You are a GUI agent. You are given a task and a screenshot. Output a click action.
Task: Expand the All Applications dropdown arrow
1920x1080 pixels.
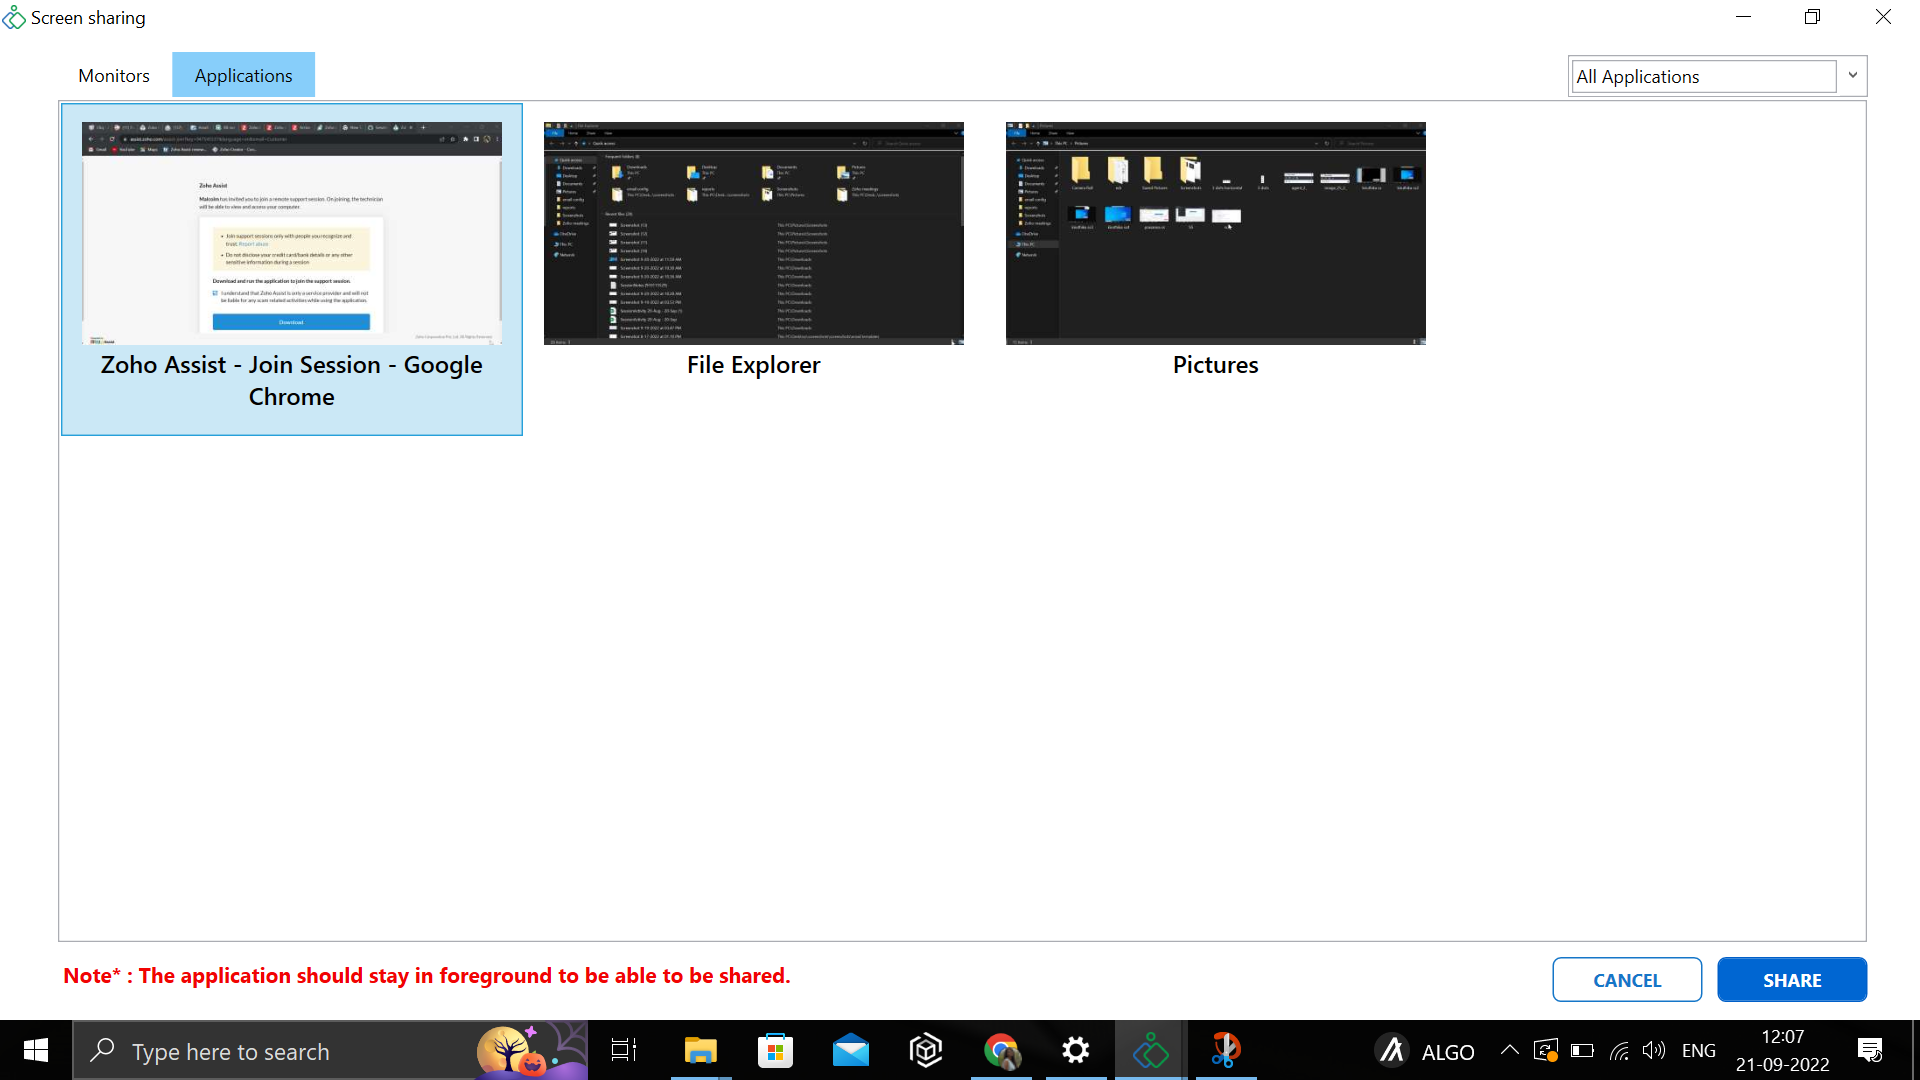(1852, 76)
